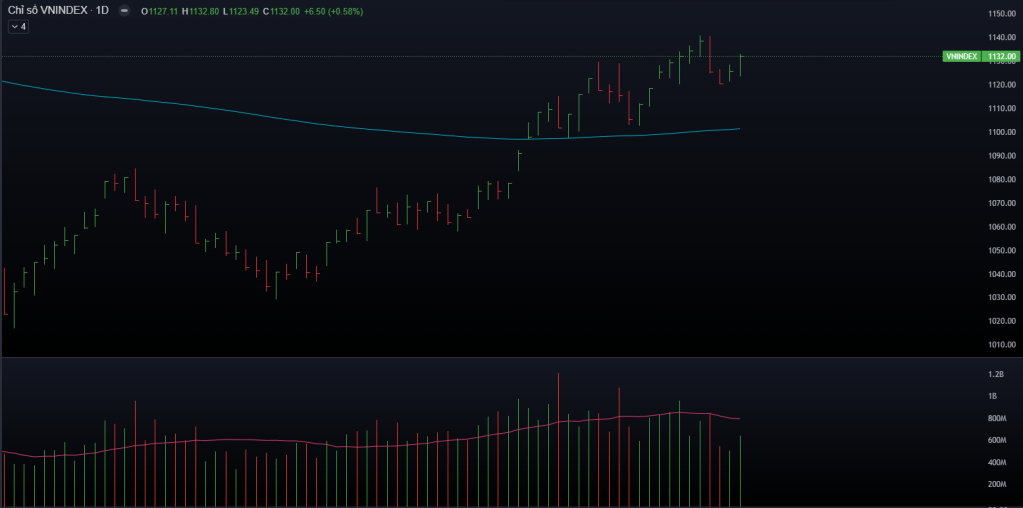
Task: Click the round minus icon beside the symbol title
Action: (123, 11)
